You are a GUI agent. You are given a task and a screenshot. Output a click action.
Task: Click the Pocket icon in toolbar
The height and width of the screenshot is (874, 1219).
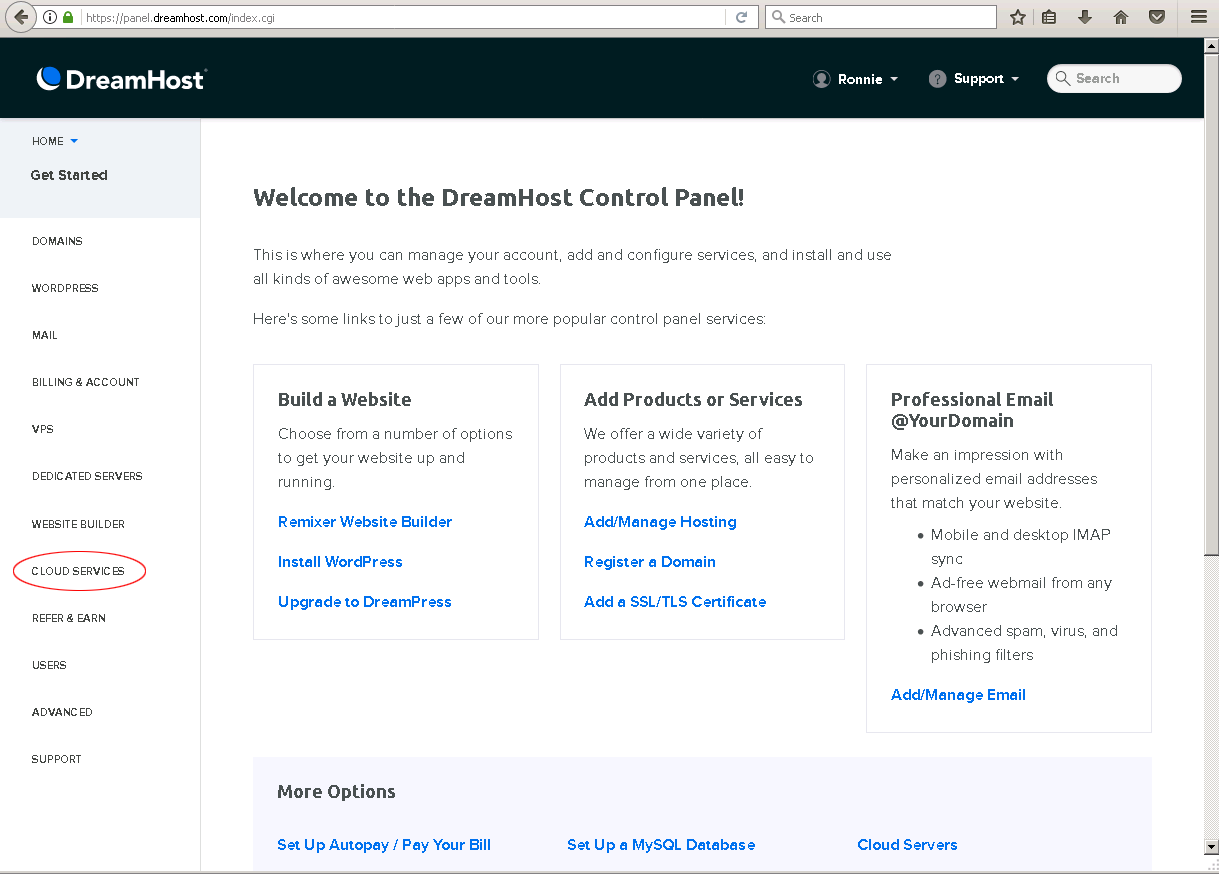click(x=1157, y=17)
